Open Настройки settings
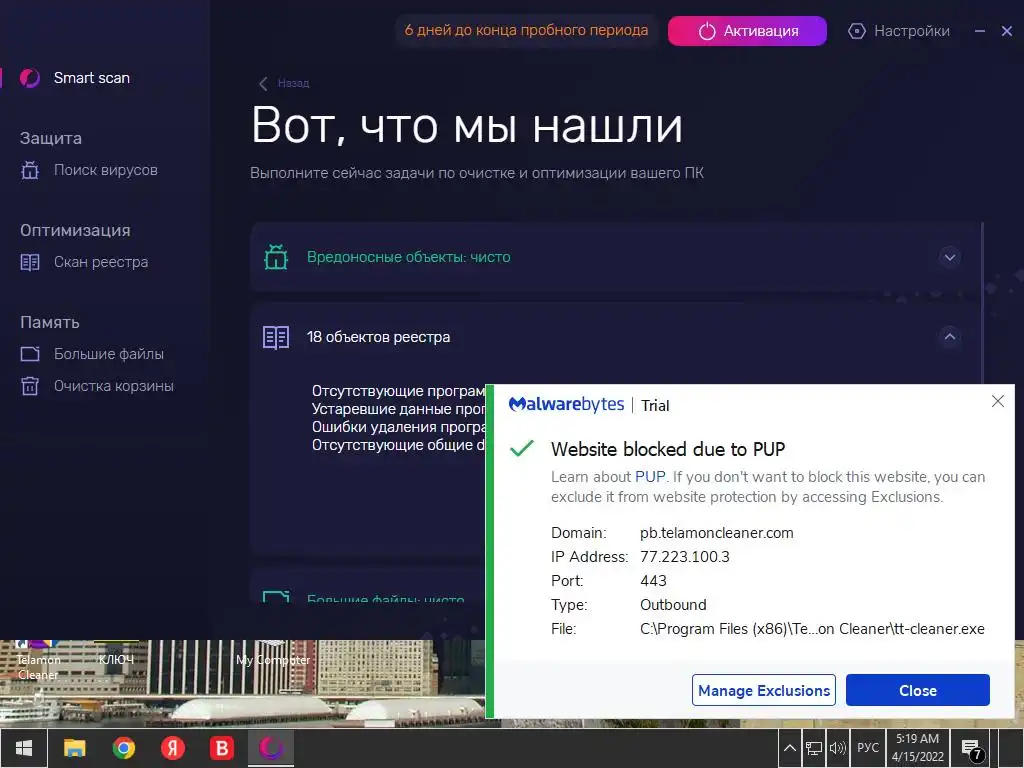 912,31
